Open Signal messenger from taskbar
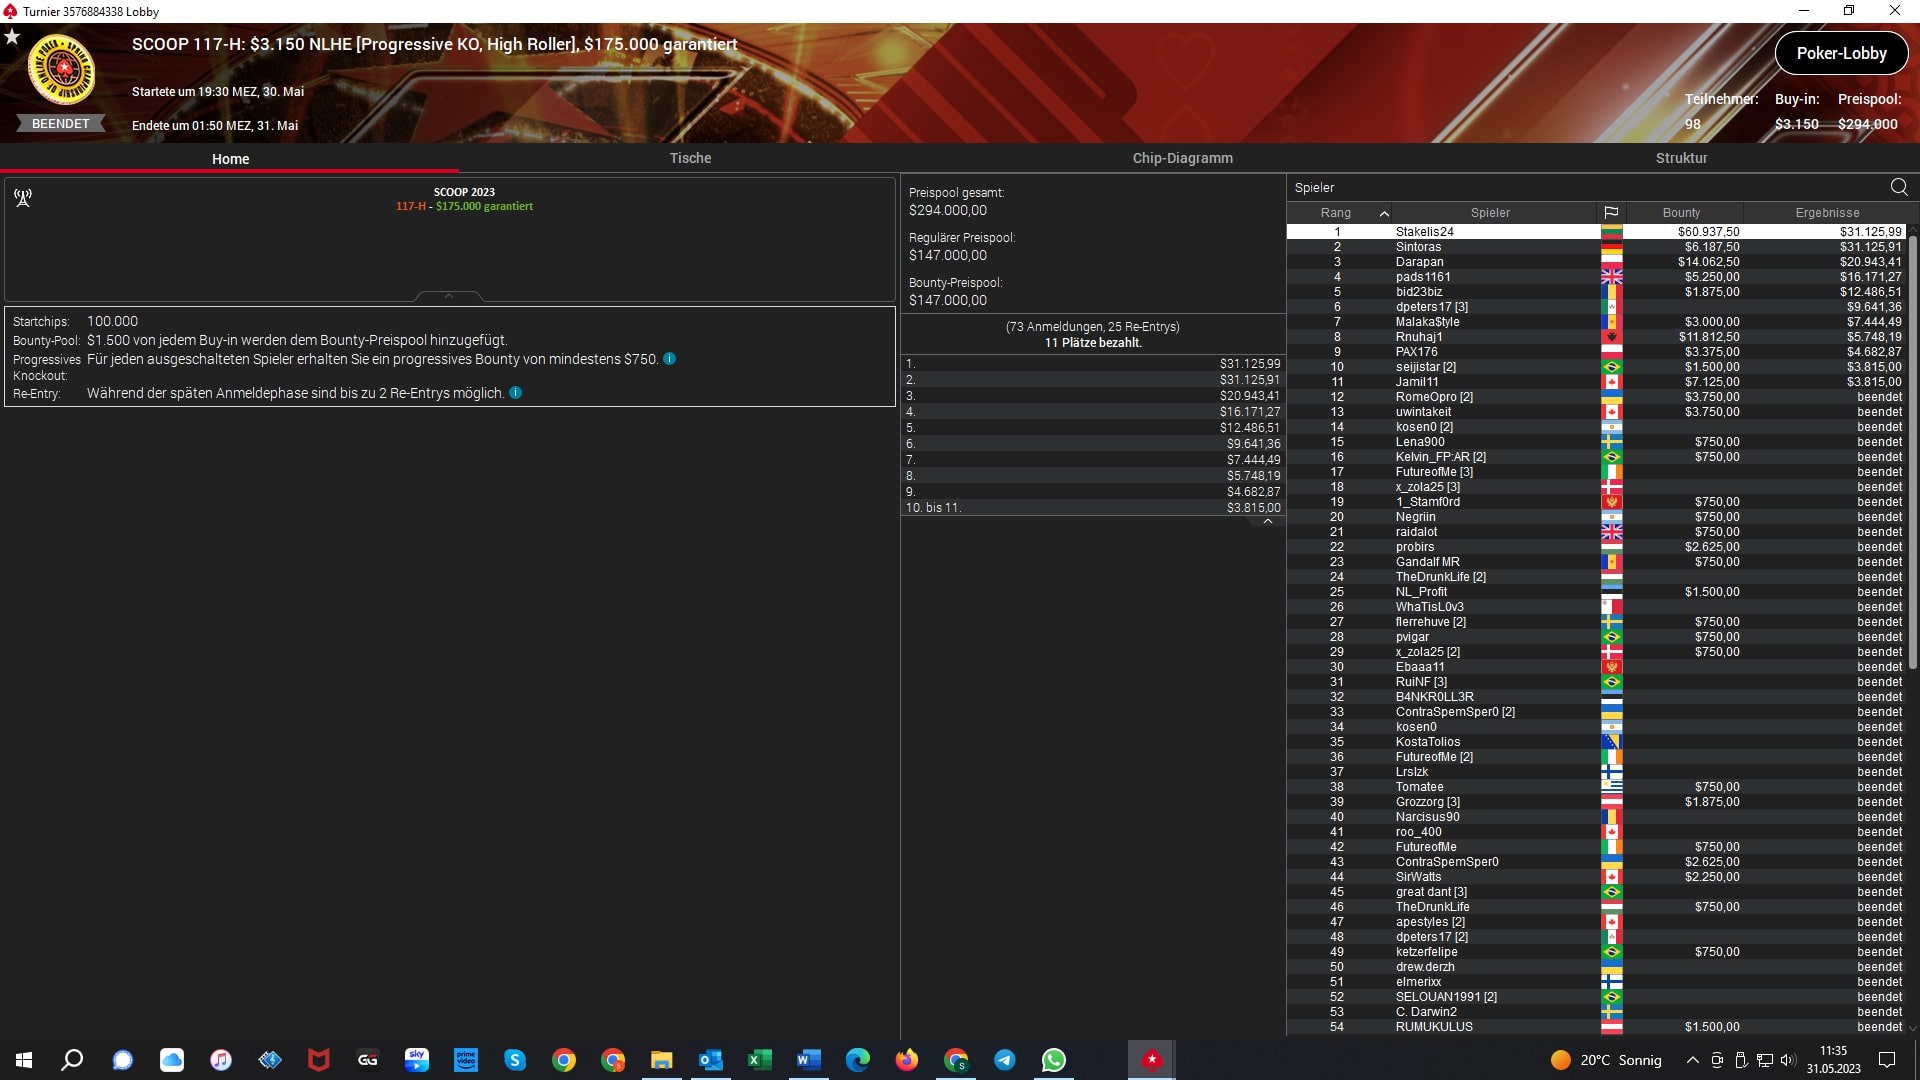Viewport: 1920px width, 1080px height. click(x=122, y=1060)
